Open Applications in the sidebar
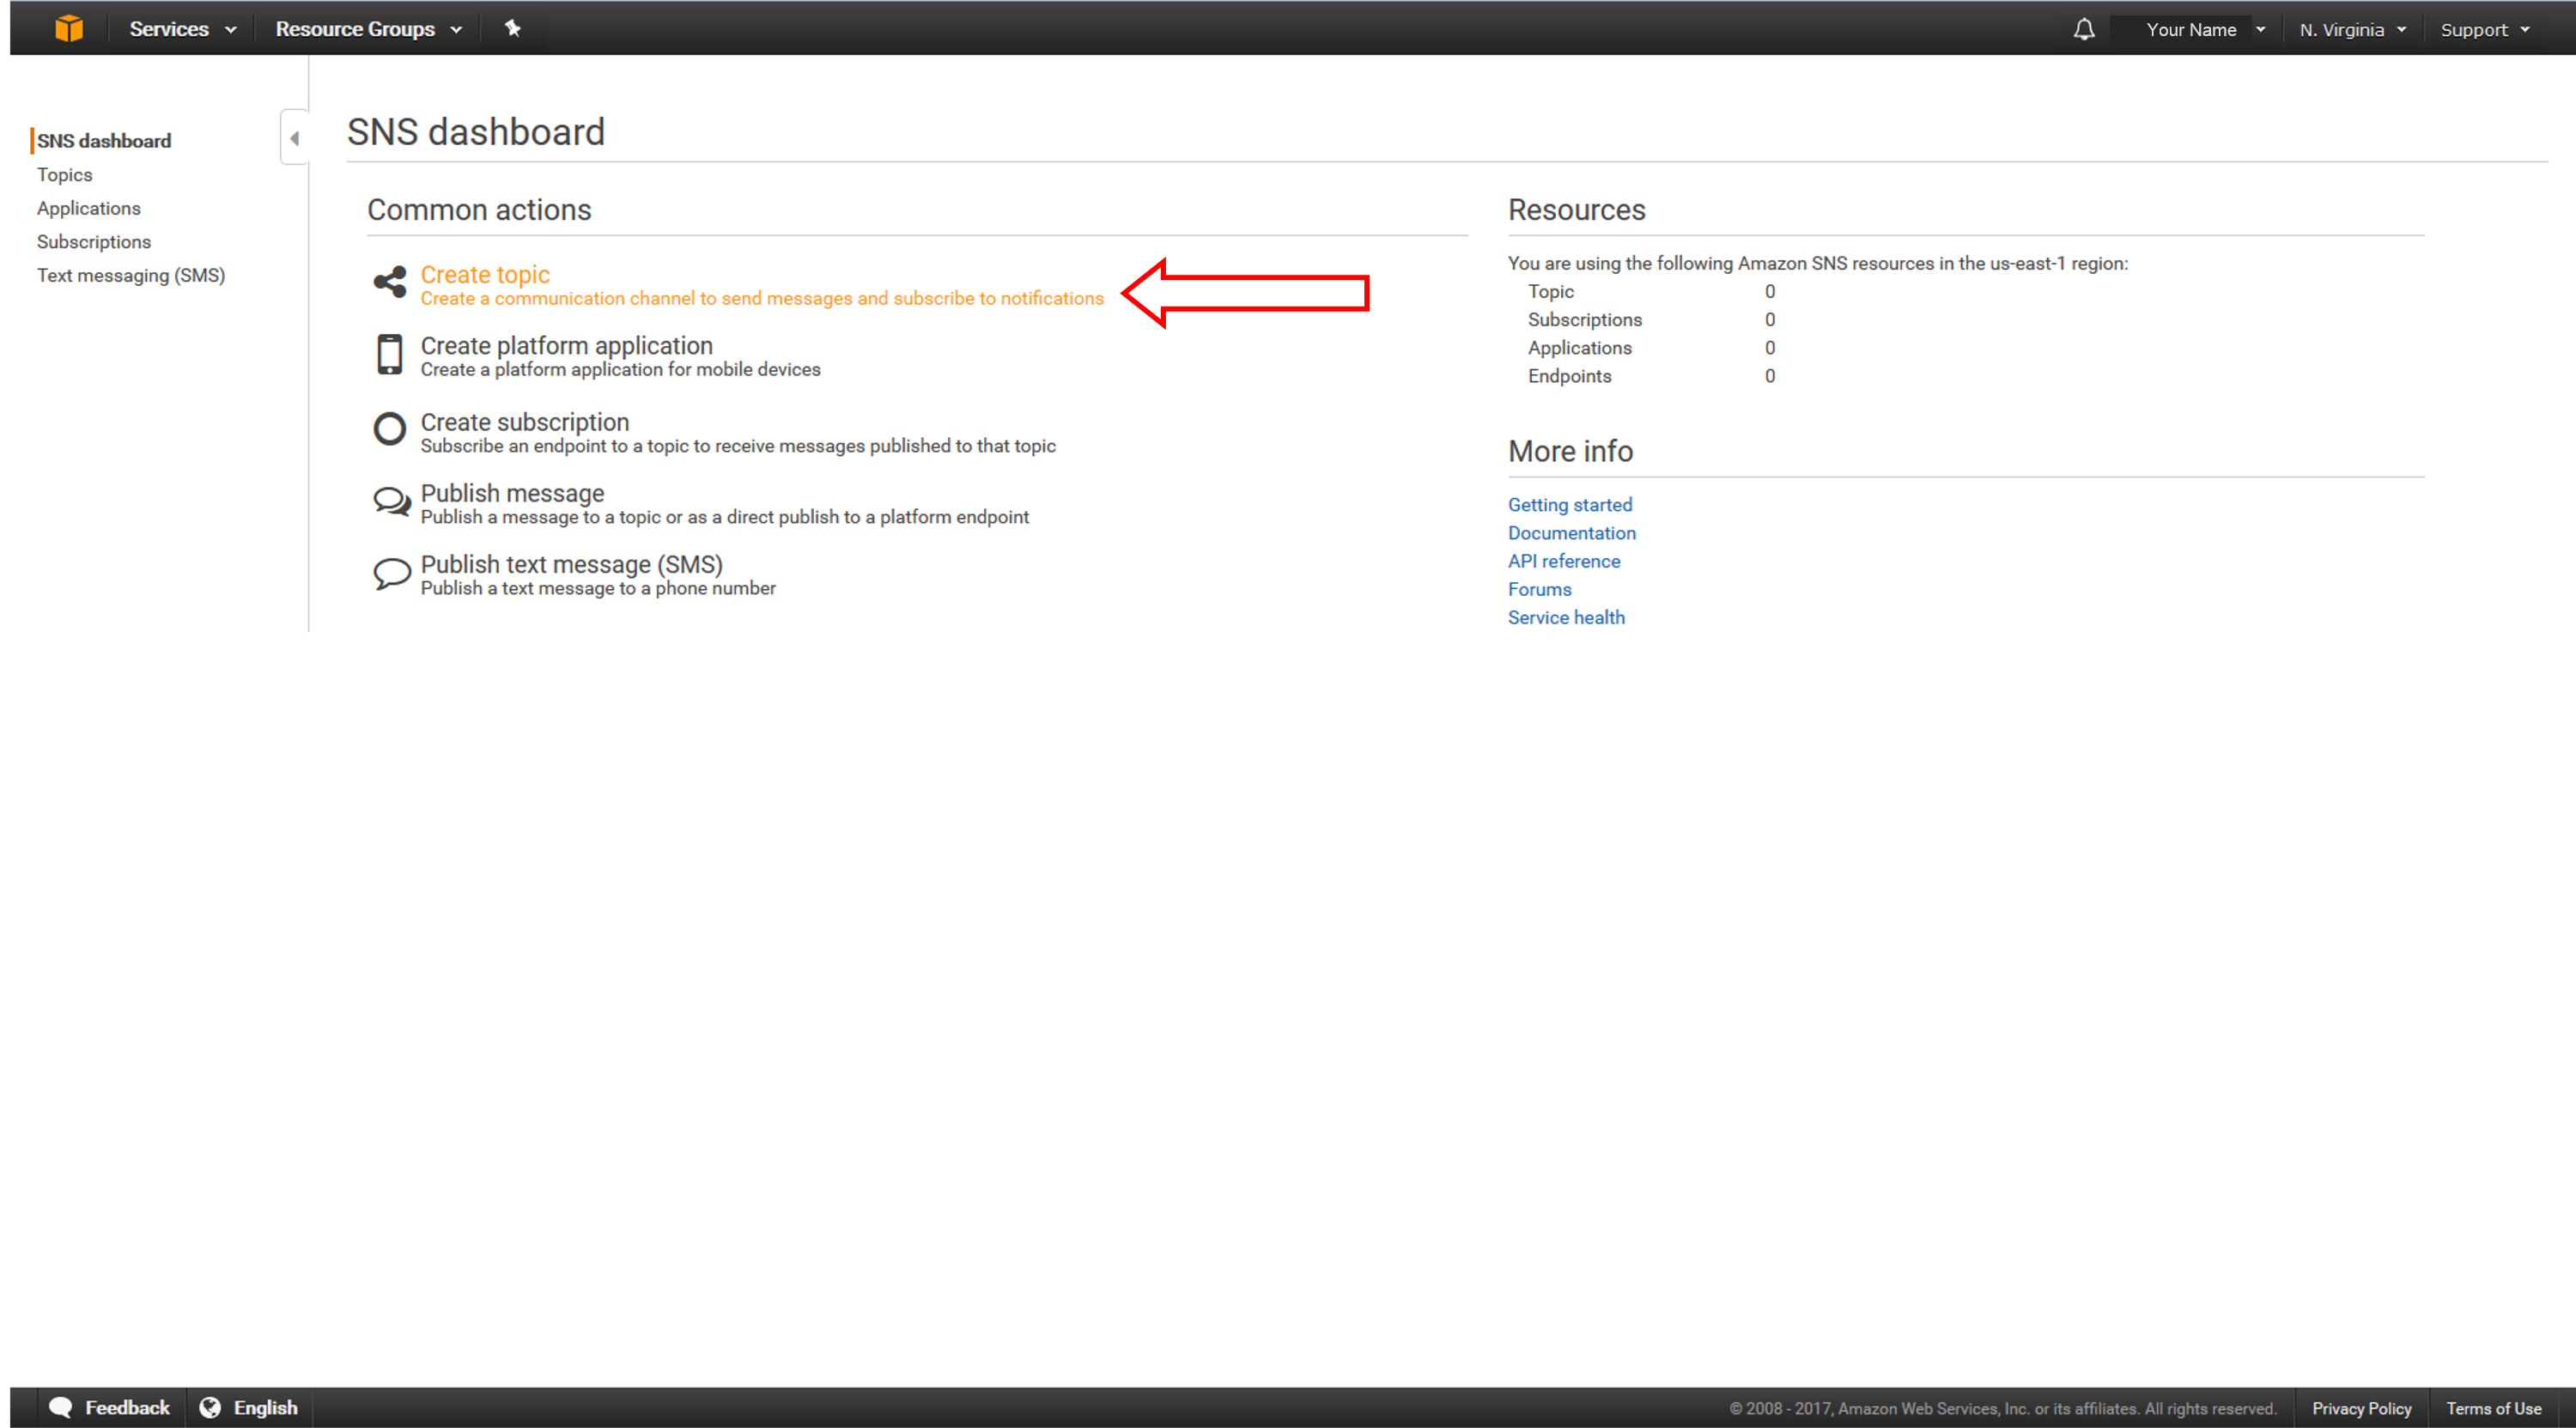Viewport: 2576px width, 1428px height. (89, 208)
